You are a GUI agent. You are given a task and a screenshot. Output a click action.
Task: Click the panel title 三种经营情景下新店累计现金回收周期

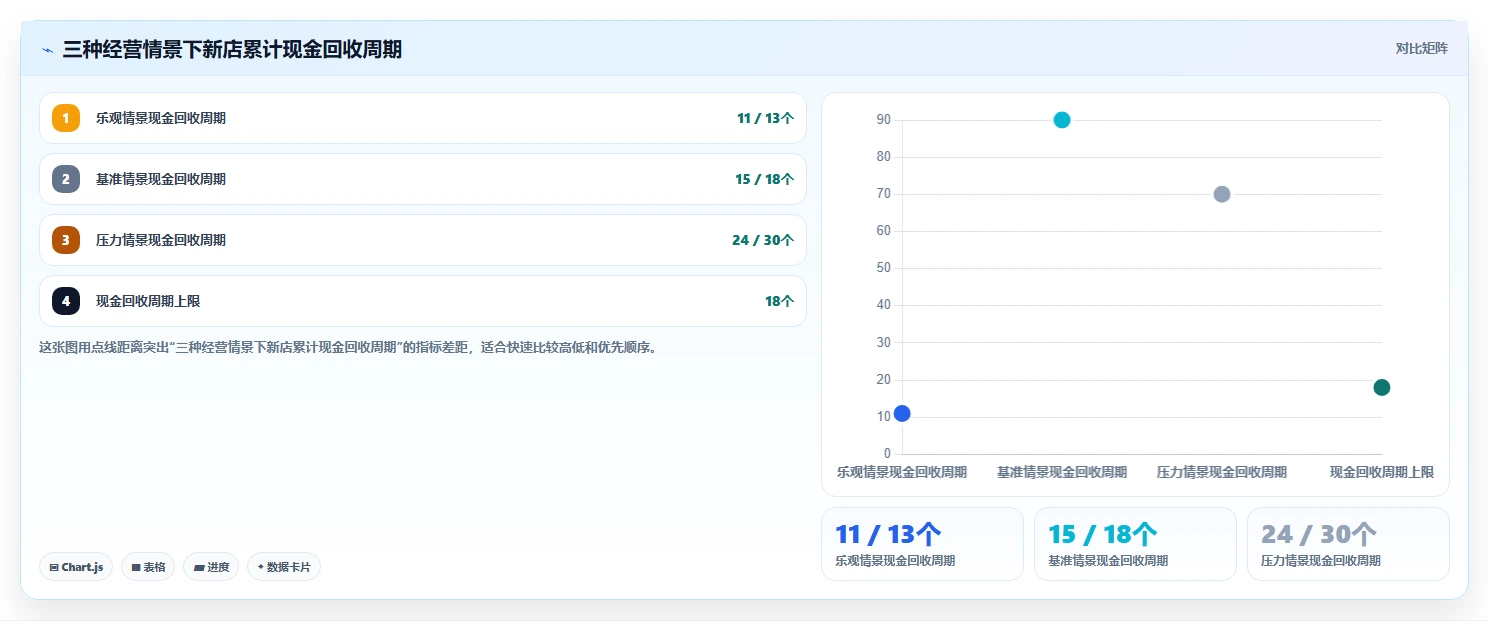tap(232, 49)
